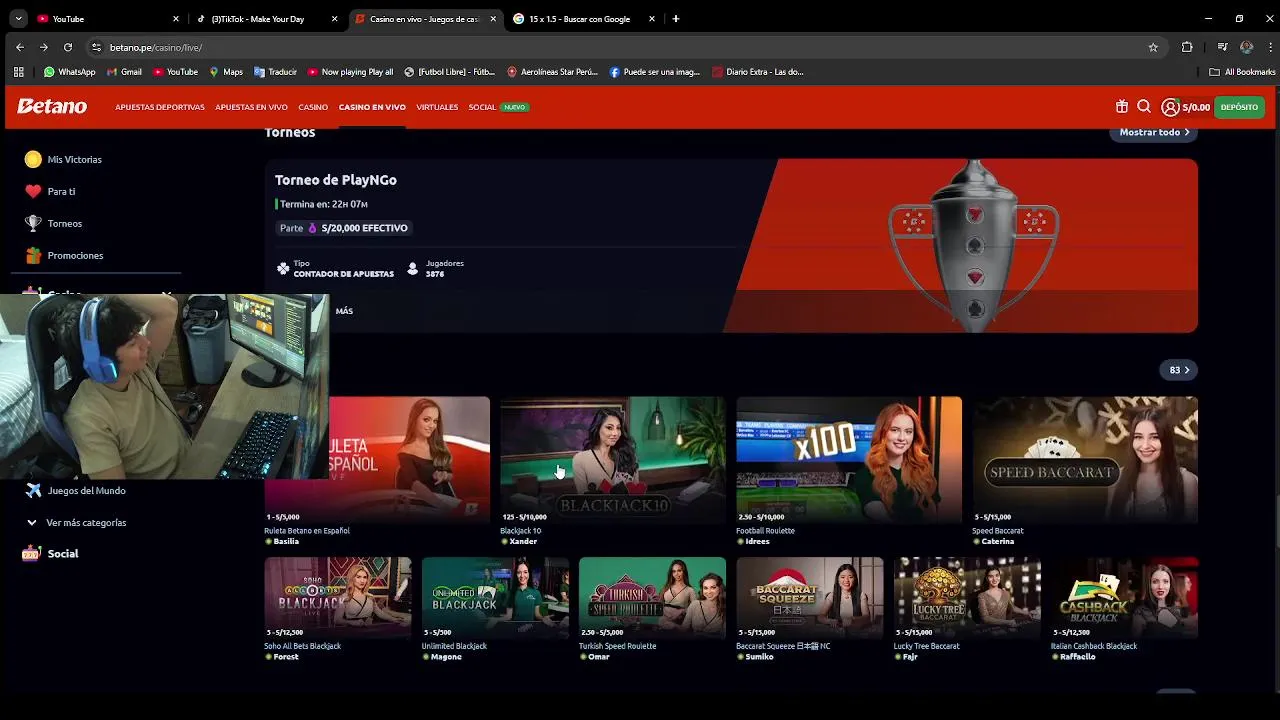Open a new browser tab
Screen dimensions: 1280x720
[676, 19]
